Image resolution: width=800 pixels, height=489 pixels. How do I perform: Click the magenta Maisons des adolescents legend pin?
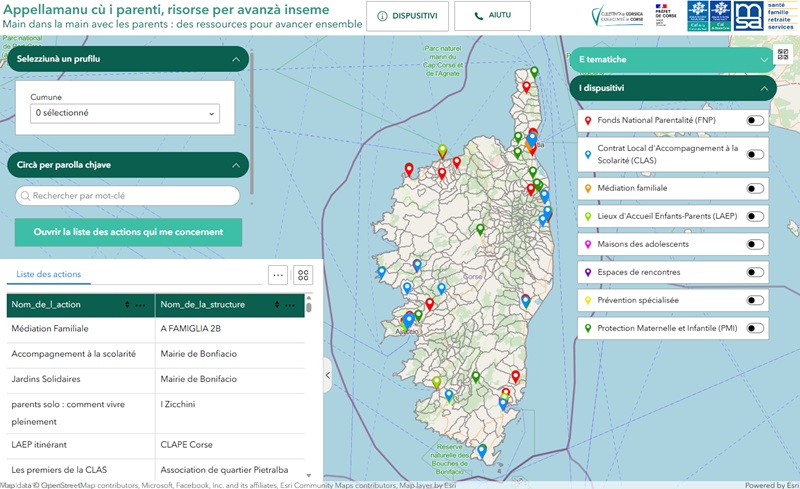pos(588,245)
